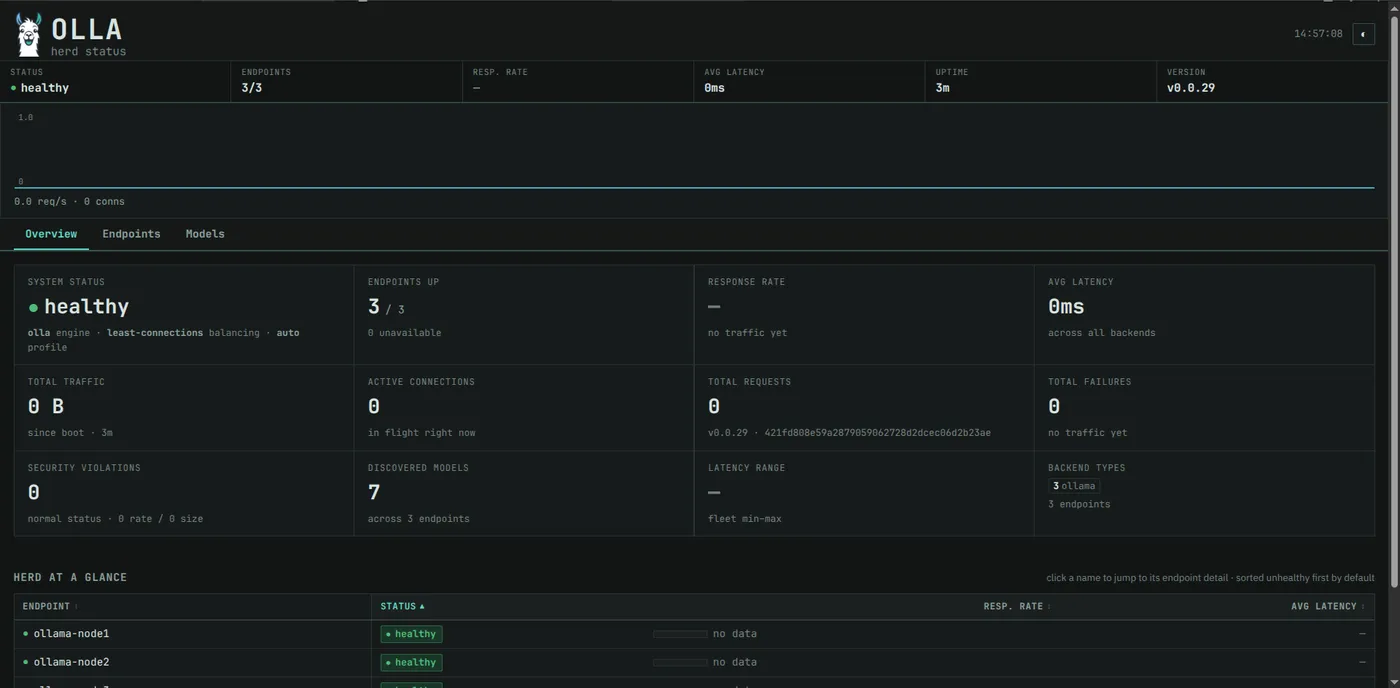The image size is (1400, 688).
Task: Click the page scrollbar up arrow
Action: point(1394,7)
